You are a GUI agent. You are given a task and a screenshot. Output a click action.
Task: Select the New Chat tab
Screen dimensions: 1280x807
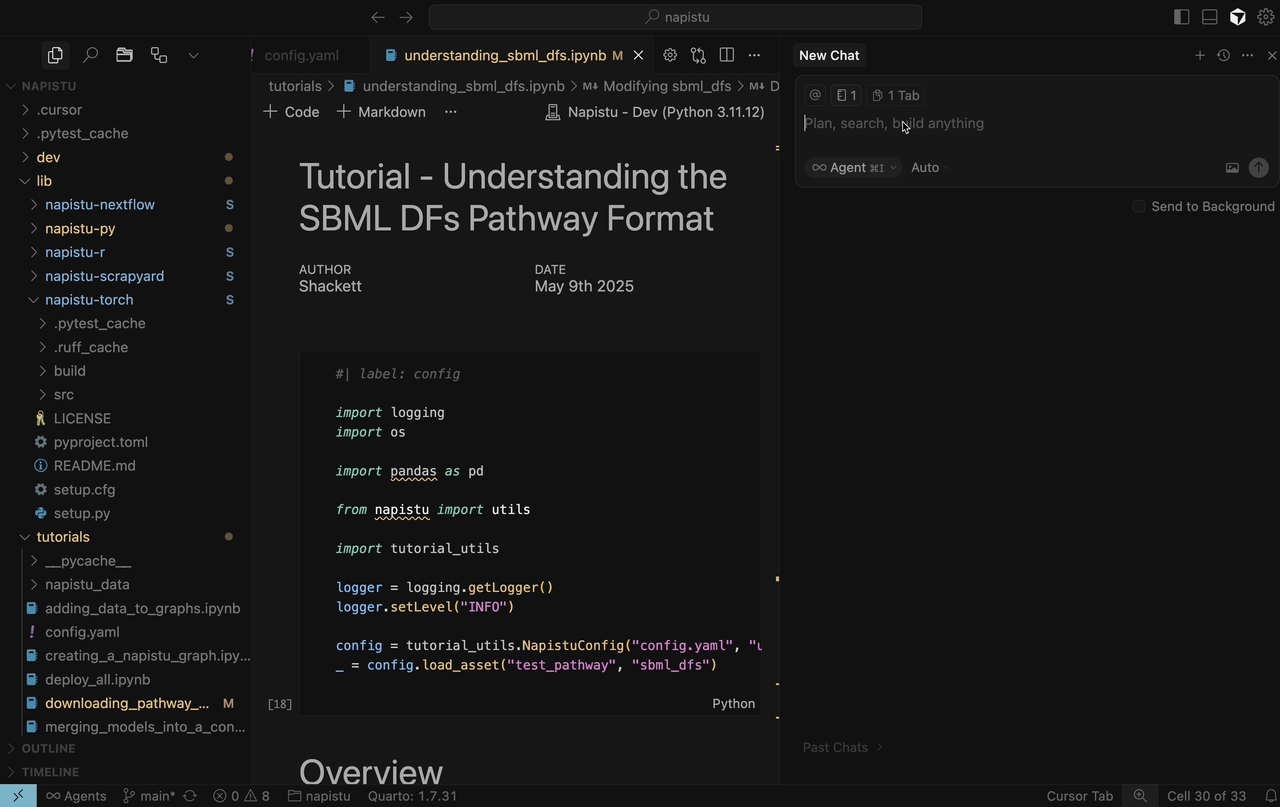click(x=829, y=55)
